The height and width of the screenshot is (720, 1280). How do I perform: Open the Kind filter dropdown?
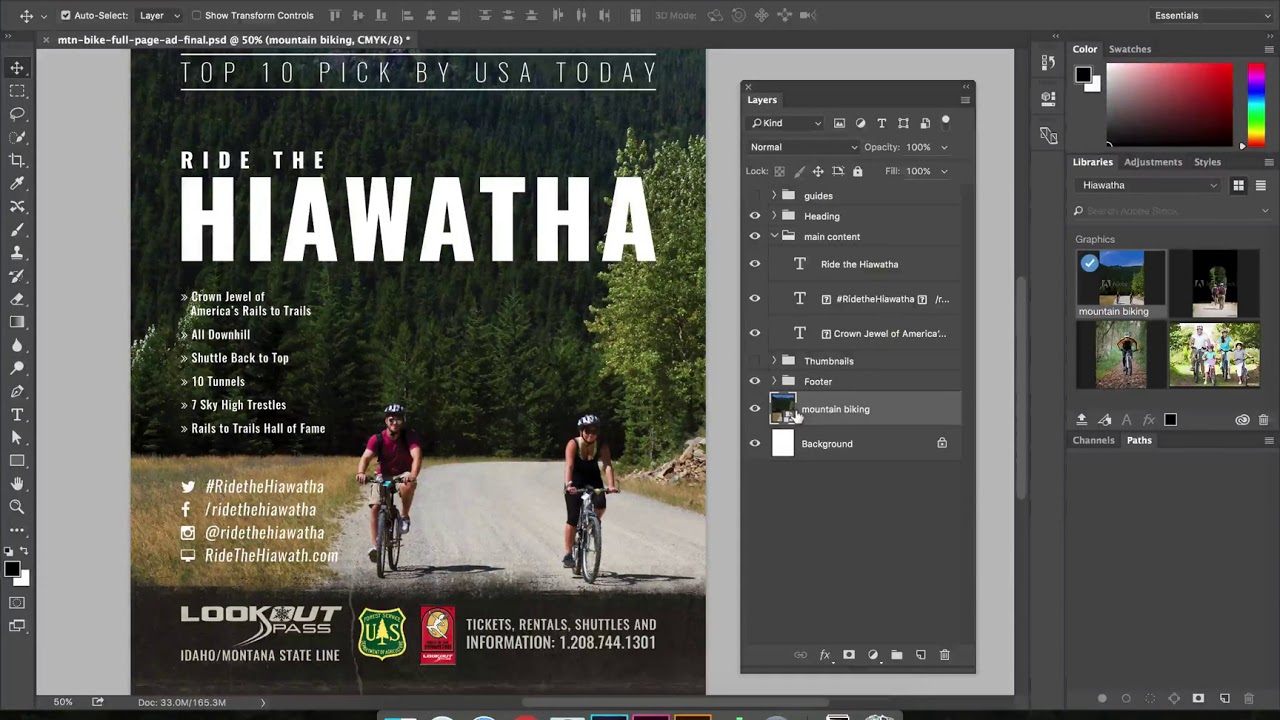[x=786, y=123]
